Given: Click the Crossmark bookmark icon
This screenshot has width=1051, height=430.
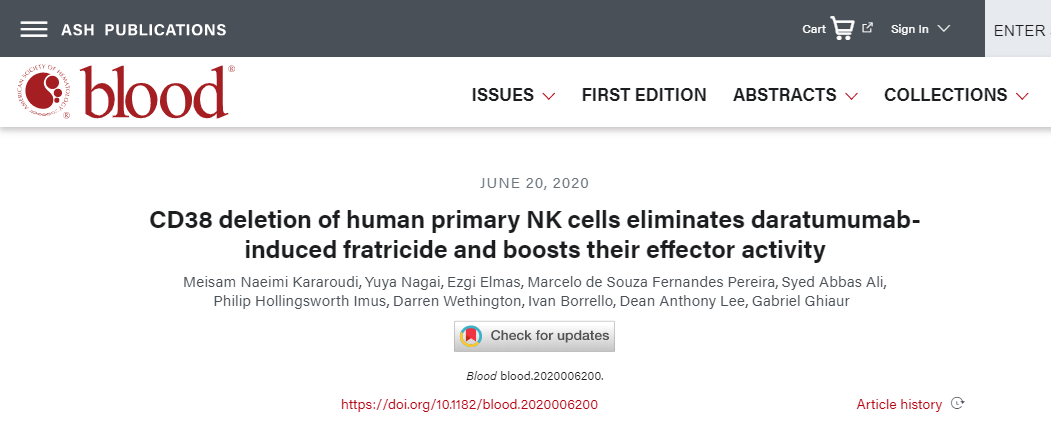Looking at the screenshot, I should pos(471,336).
